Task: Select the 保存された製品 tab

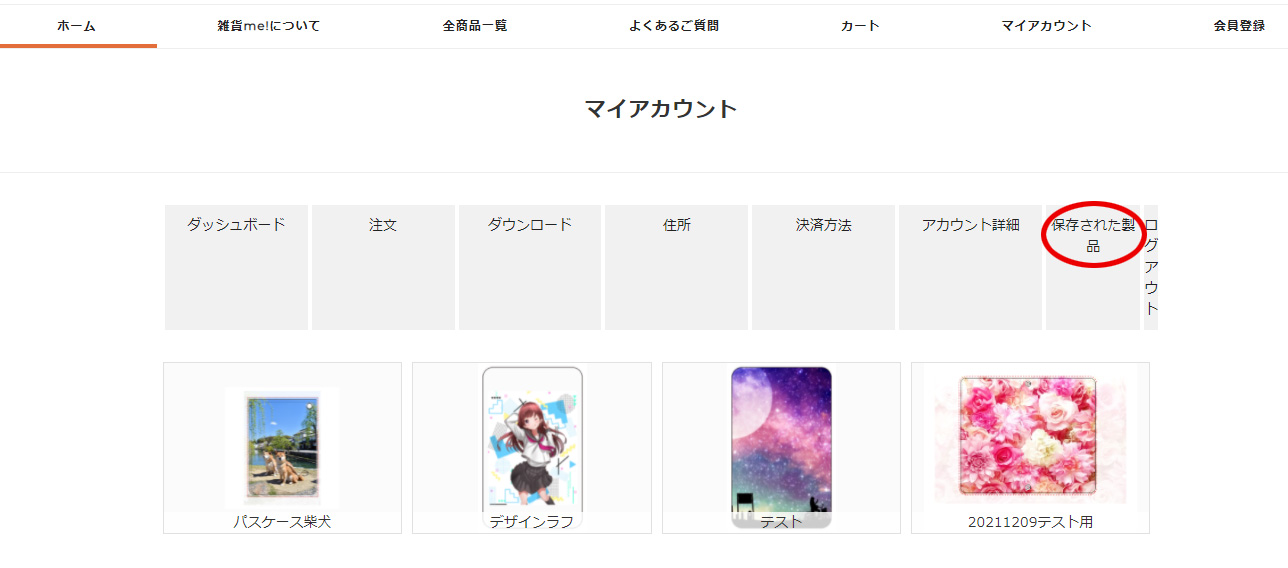Action: click(1093, 267)
